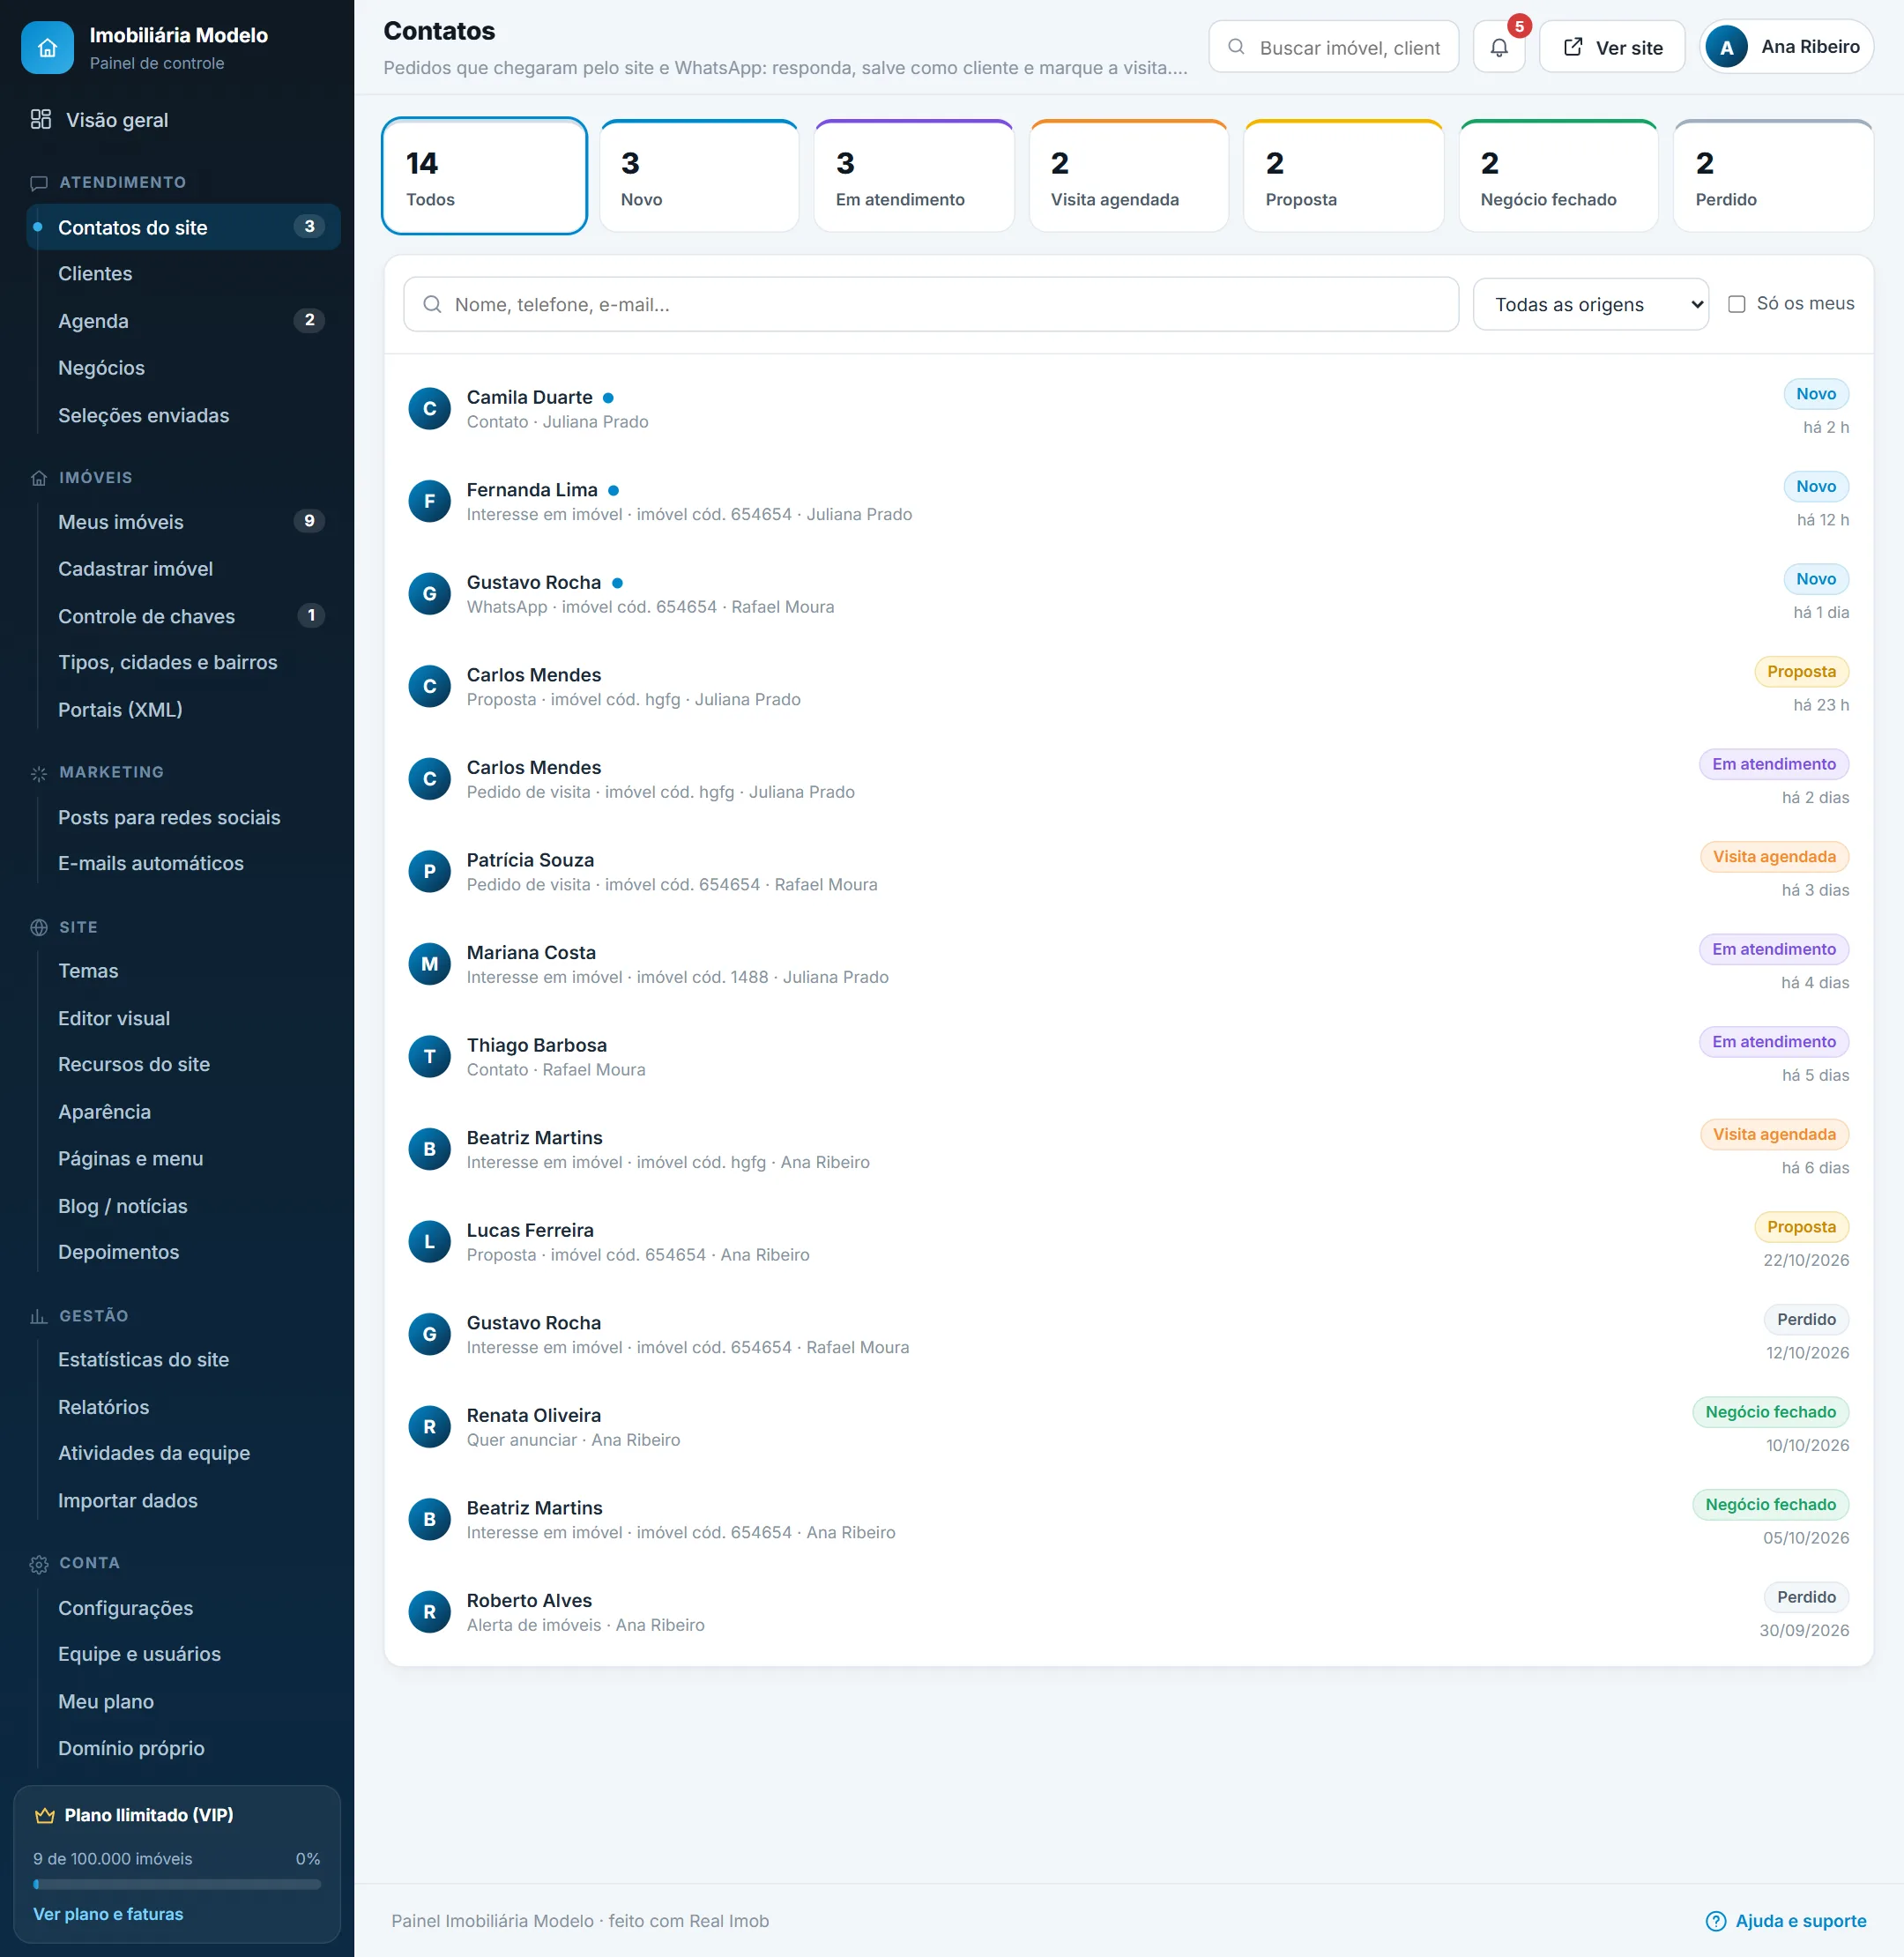Viewport: 1904px width, 1957px height.
Task: Open Ajuda e suporte link
Action: tap(1786, 1921)
